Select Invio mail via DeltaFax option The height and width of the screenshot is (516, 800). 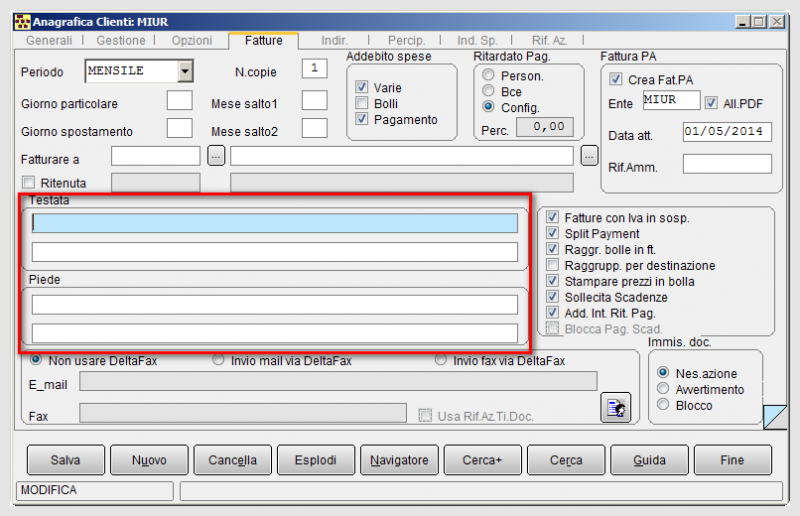[x=218, y=360]
